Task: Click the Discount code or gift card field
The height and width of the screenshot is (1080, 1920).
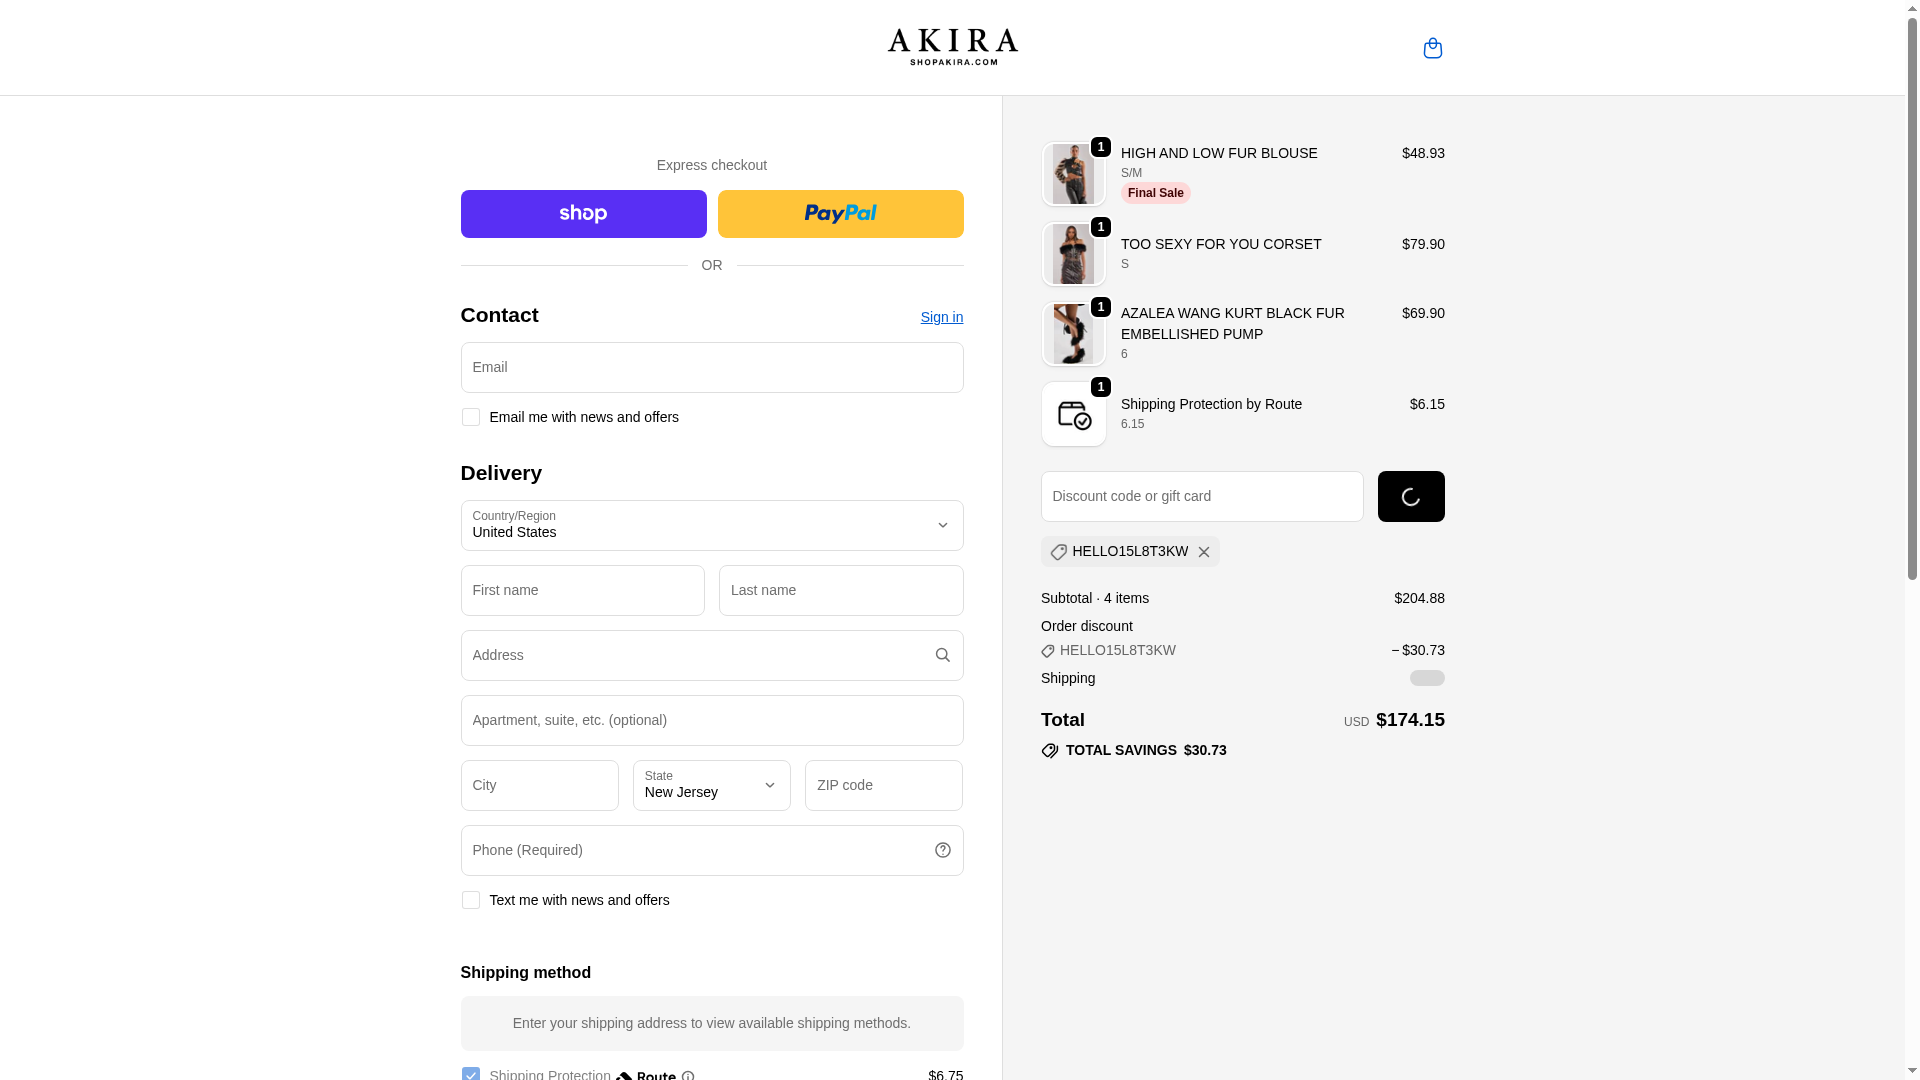Action: coord(1201,496)
